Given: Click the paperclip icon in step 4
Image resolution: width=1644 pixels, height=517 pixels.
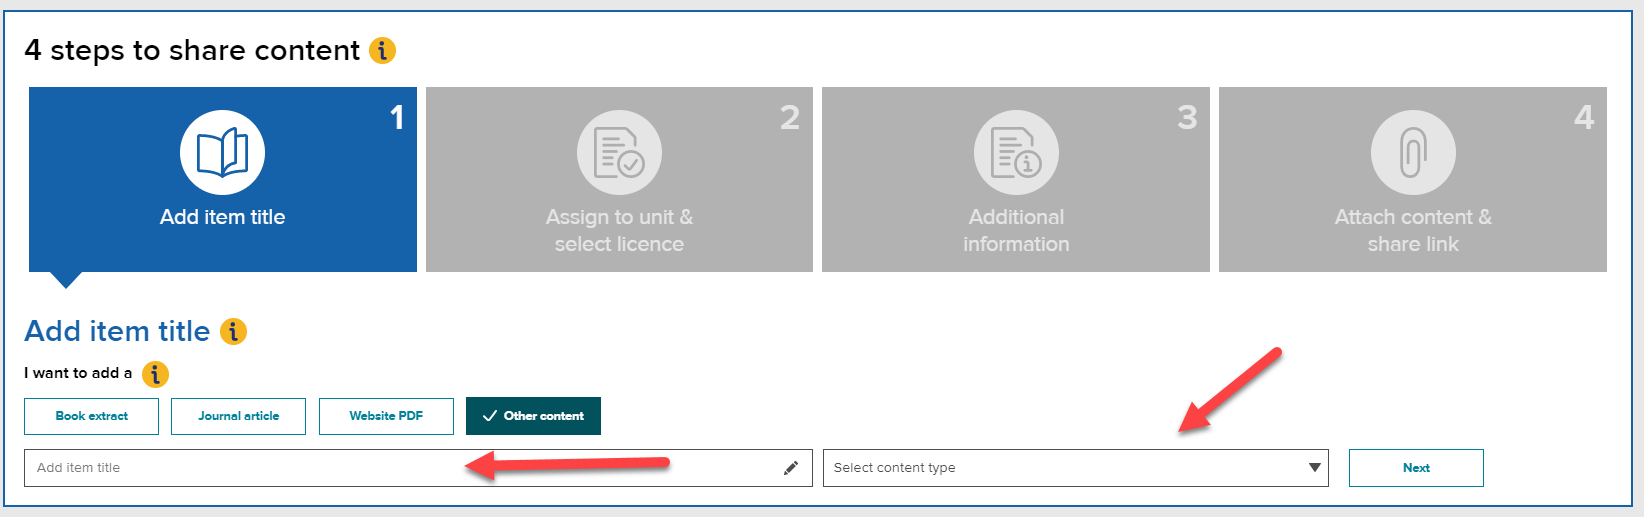Looking at the screenshot, I should (1413, 153).
